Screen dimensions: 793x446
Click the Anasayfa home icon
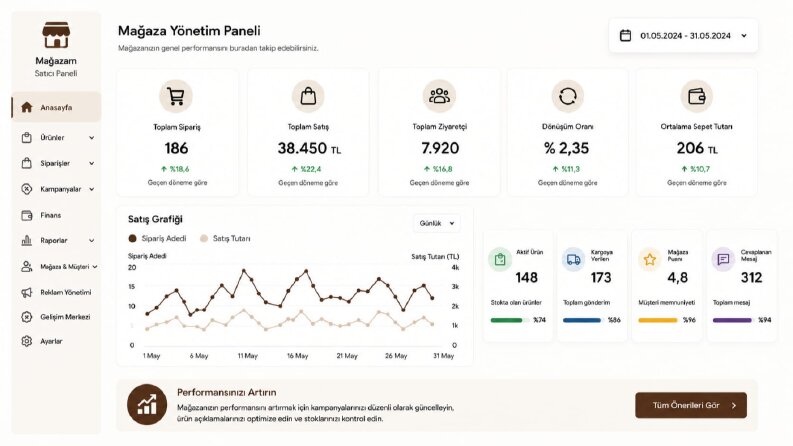[27, 107]
